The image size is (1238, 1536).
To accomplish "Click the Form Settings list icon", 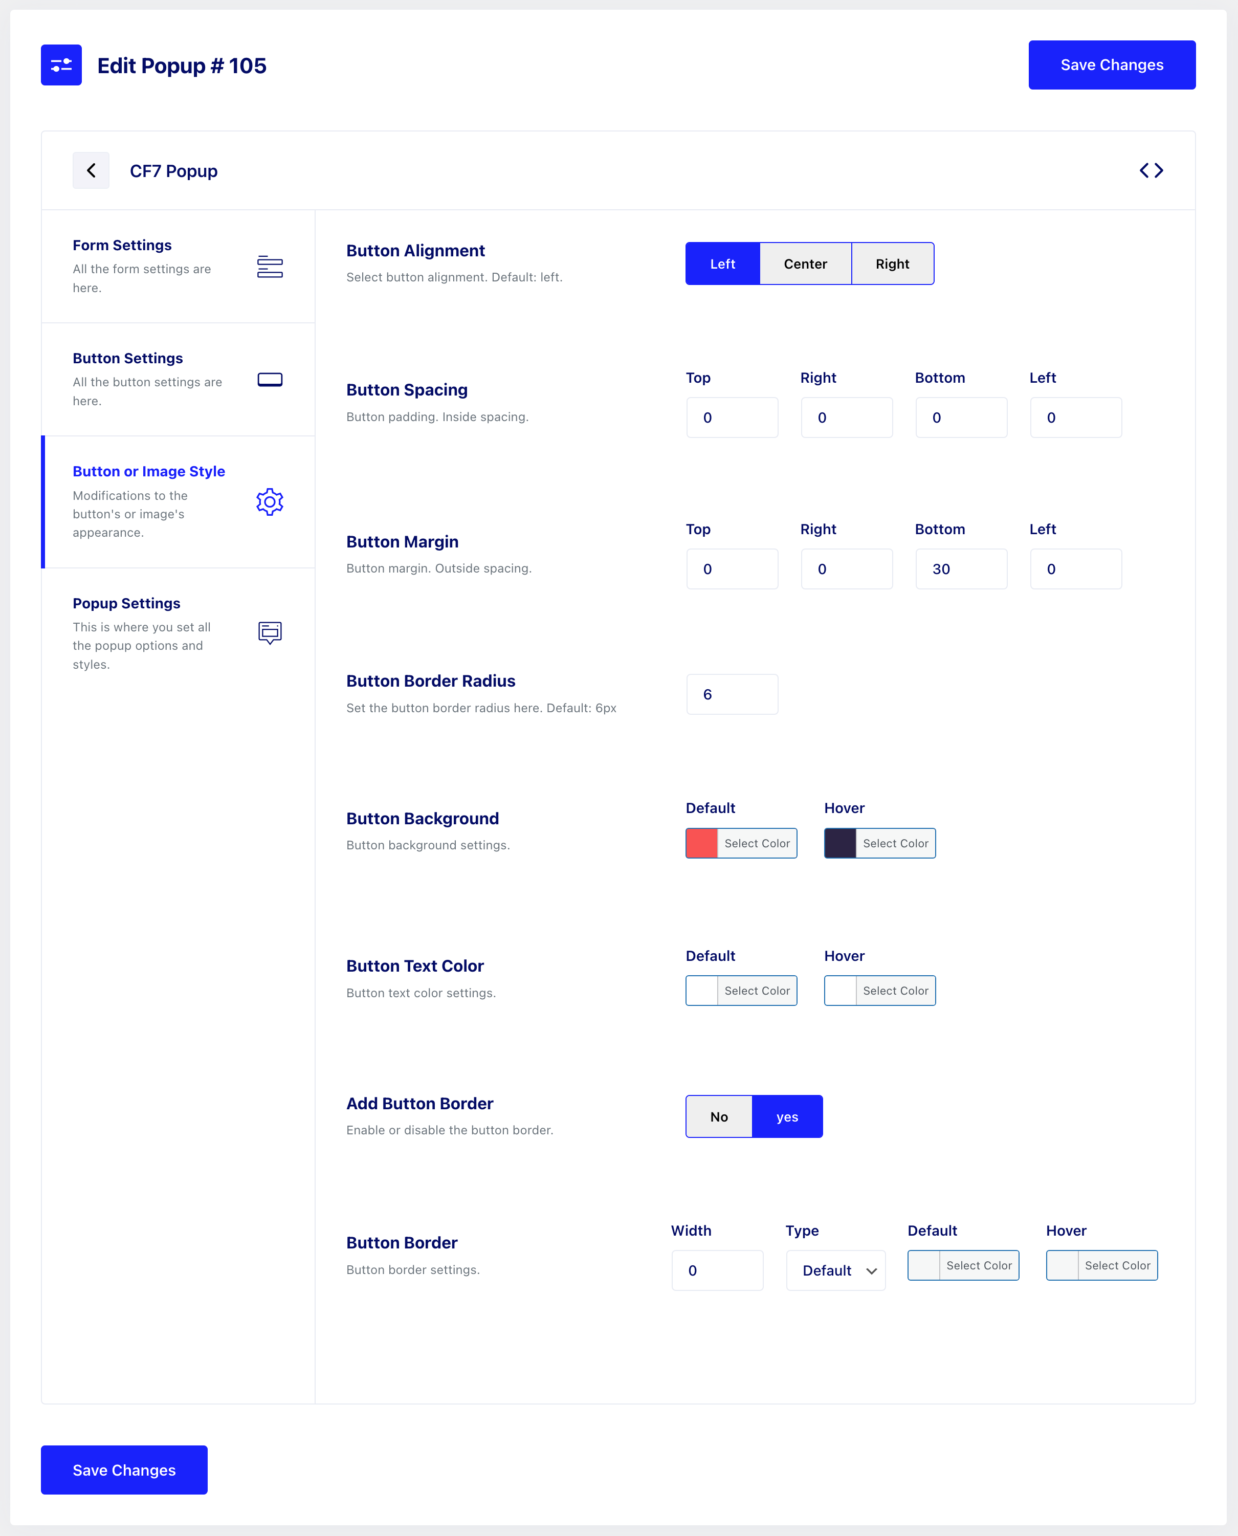I will [270, 267].
